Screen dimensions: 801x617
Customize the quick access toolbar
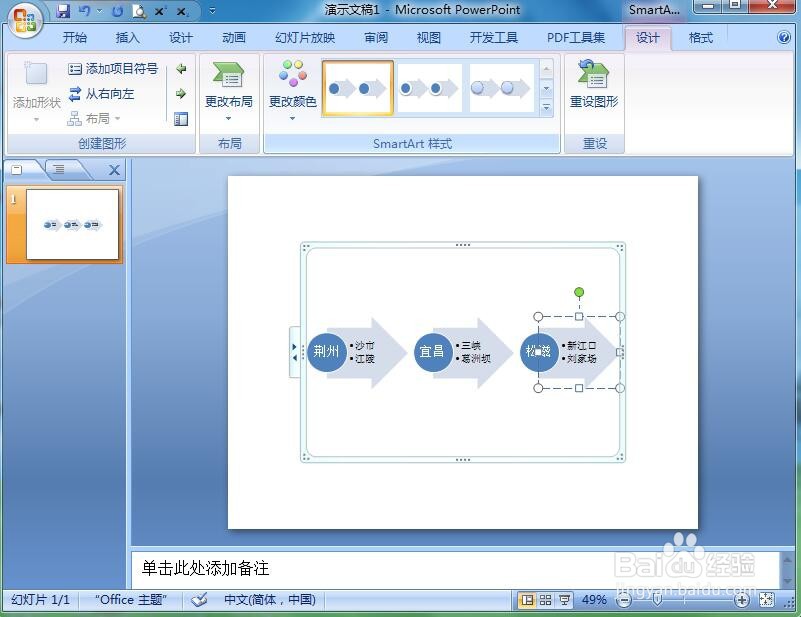tap(213, 11)
